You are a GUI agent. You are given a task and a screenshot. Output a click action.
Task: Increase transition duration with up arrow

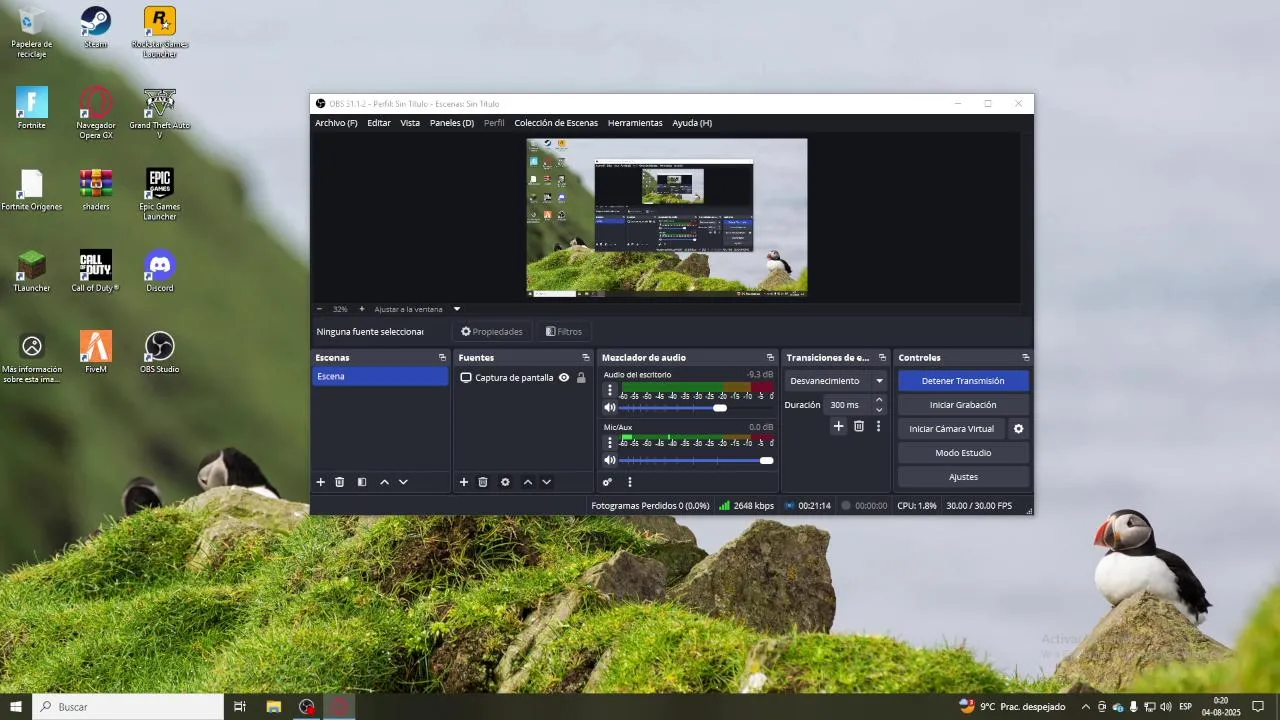[879, 400]
